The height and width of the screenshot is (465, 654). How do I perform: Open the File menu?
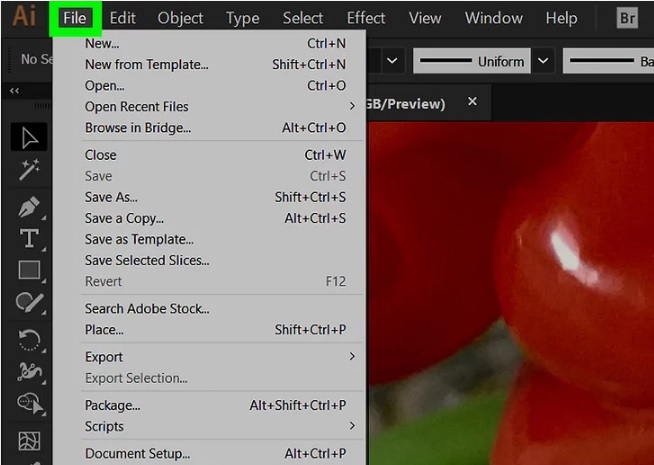(x=75, y=18)
